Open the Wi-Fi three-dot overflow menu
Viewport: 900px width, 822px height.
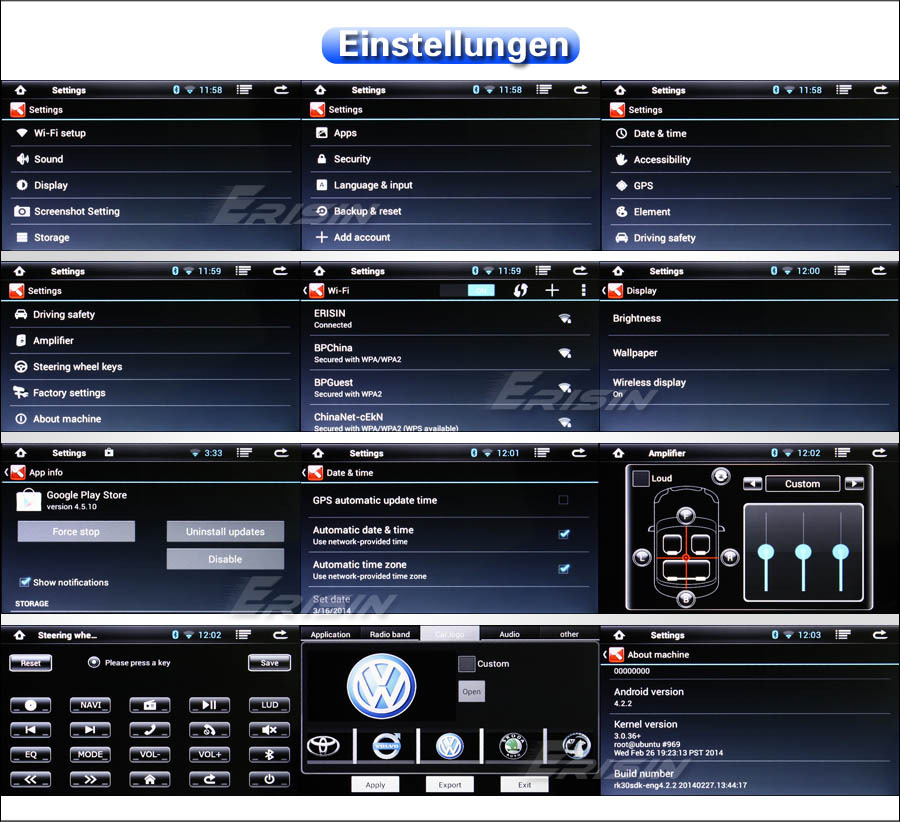[x=584, y=290]
